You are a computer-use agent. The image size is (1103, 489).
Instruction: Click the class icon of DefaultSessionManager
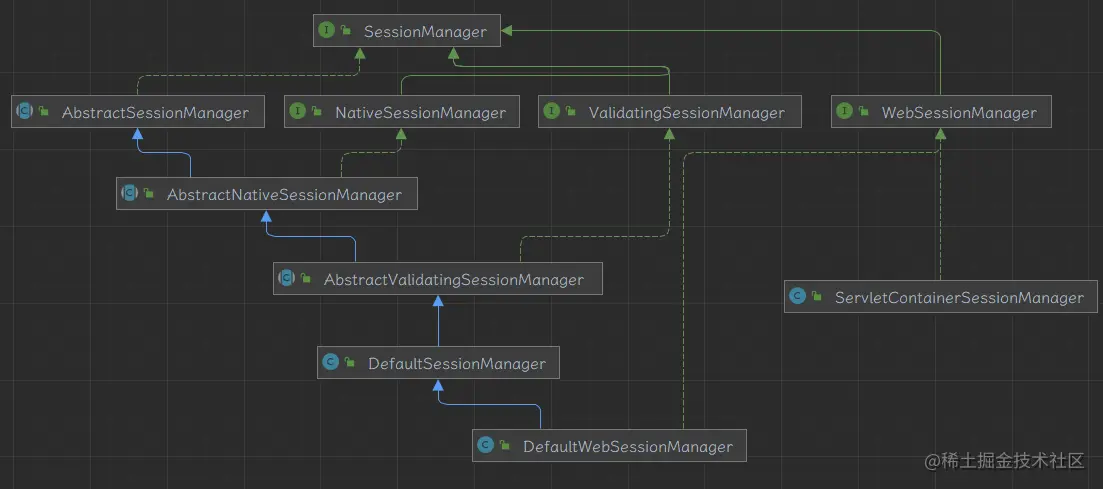click(330, 362)
